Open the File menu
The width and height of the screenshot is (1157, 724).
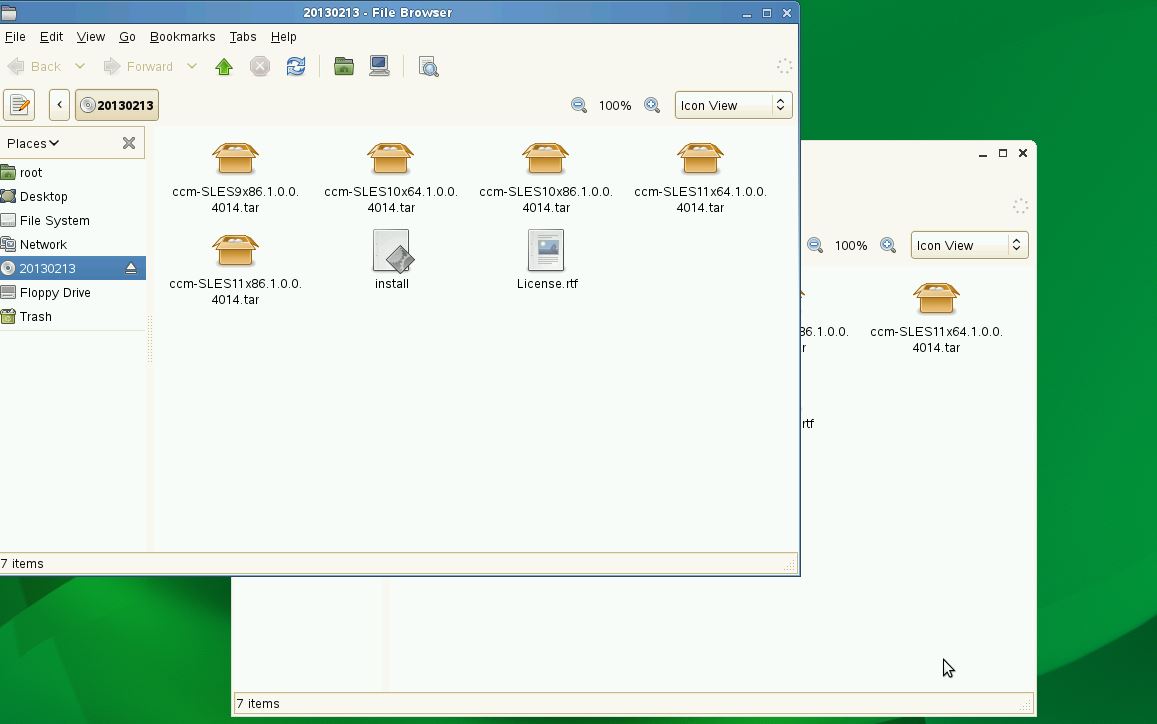coord(15,37)
